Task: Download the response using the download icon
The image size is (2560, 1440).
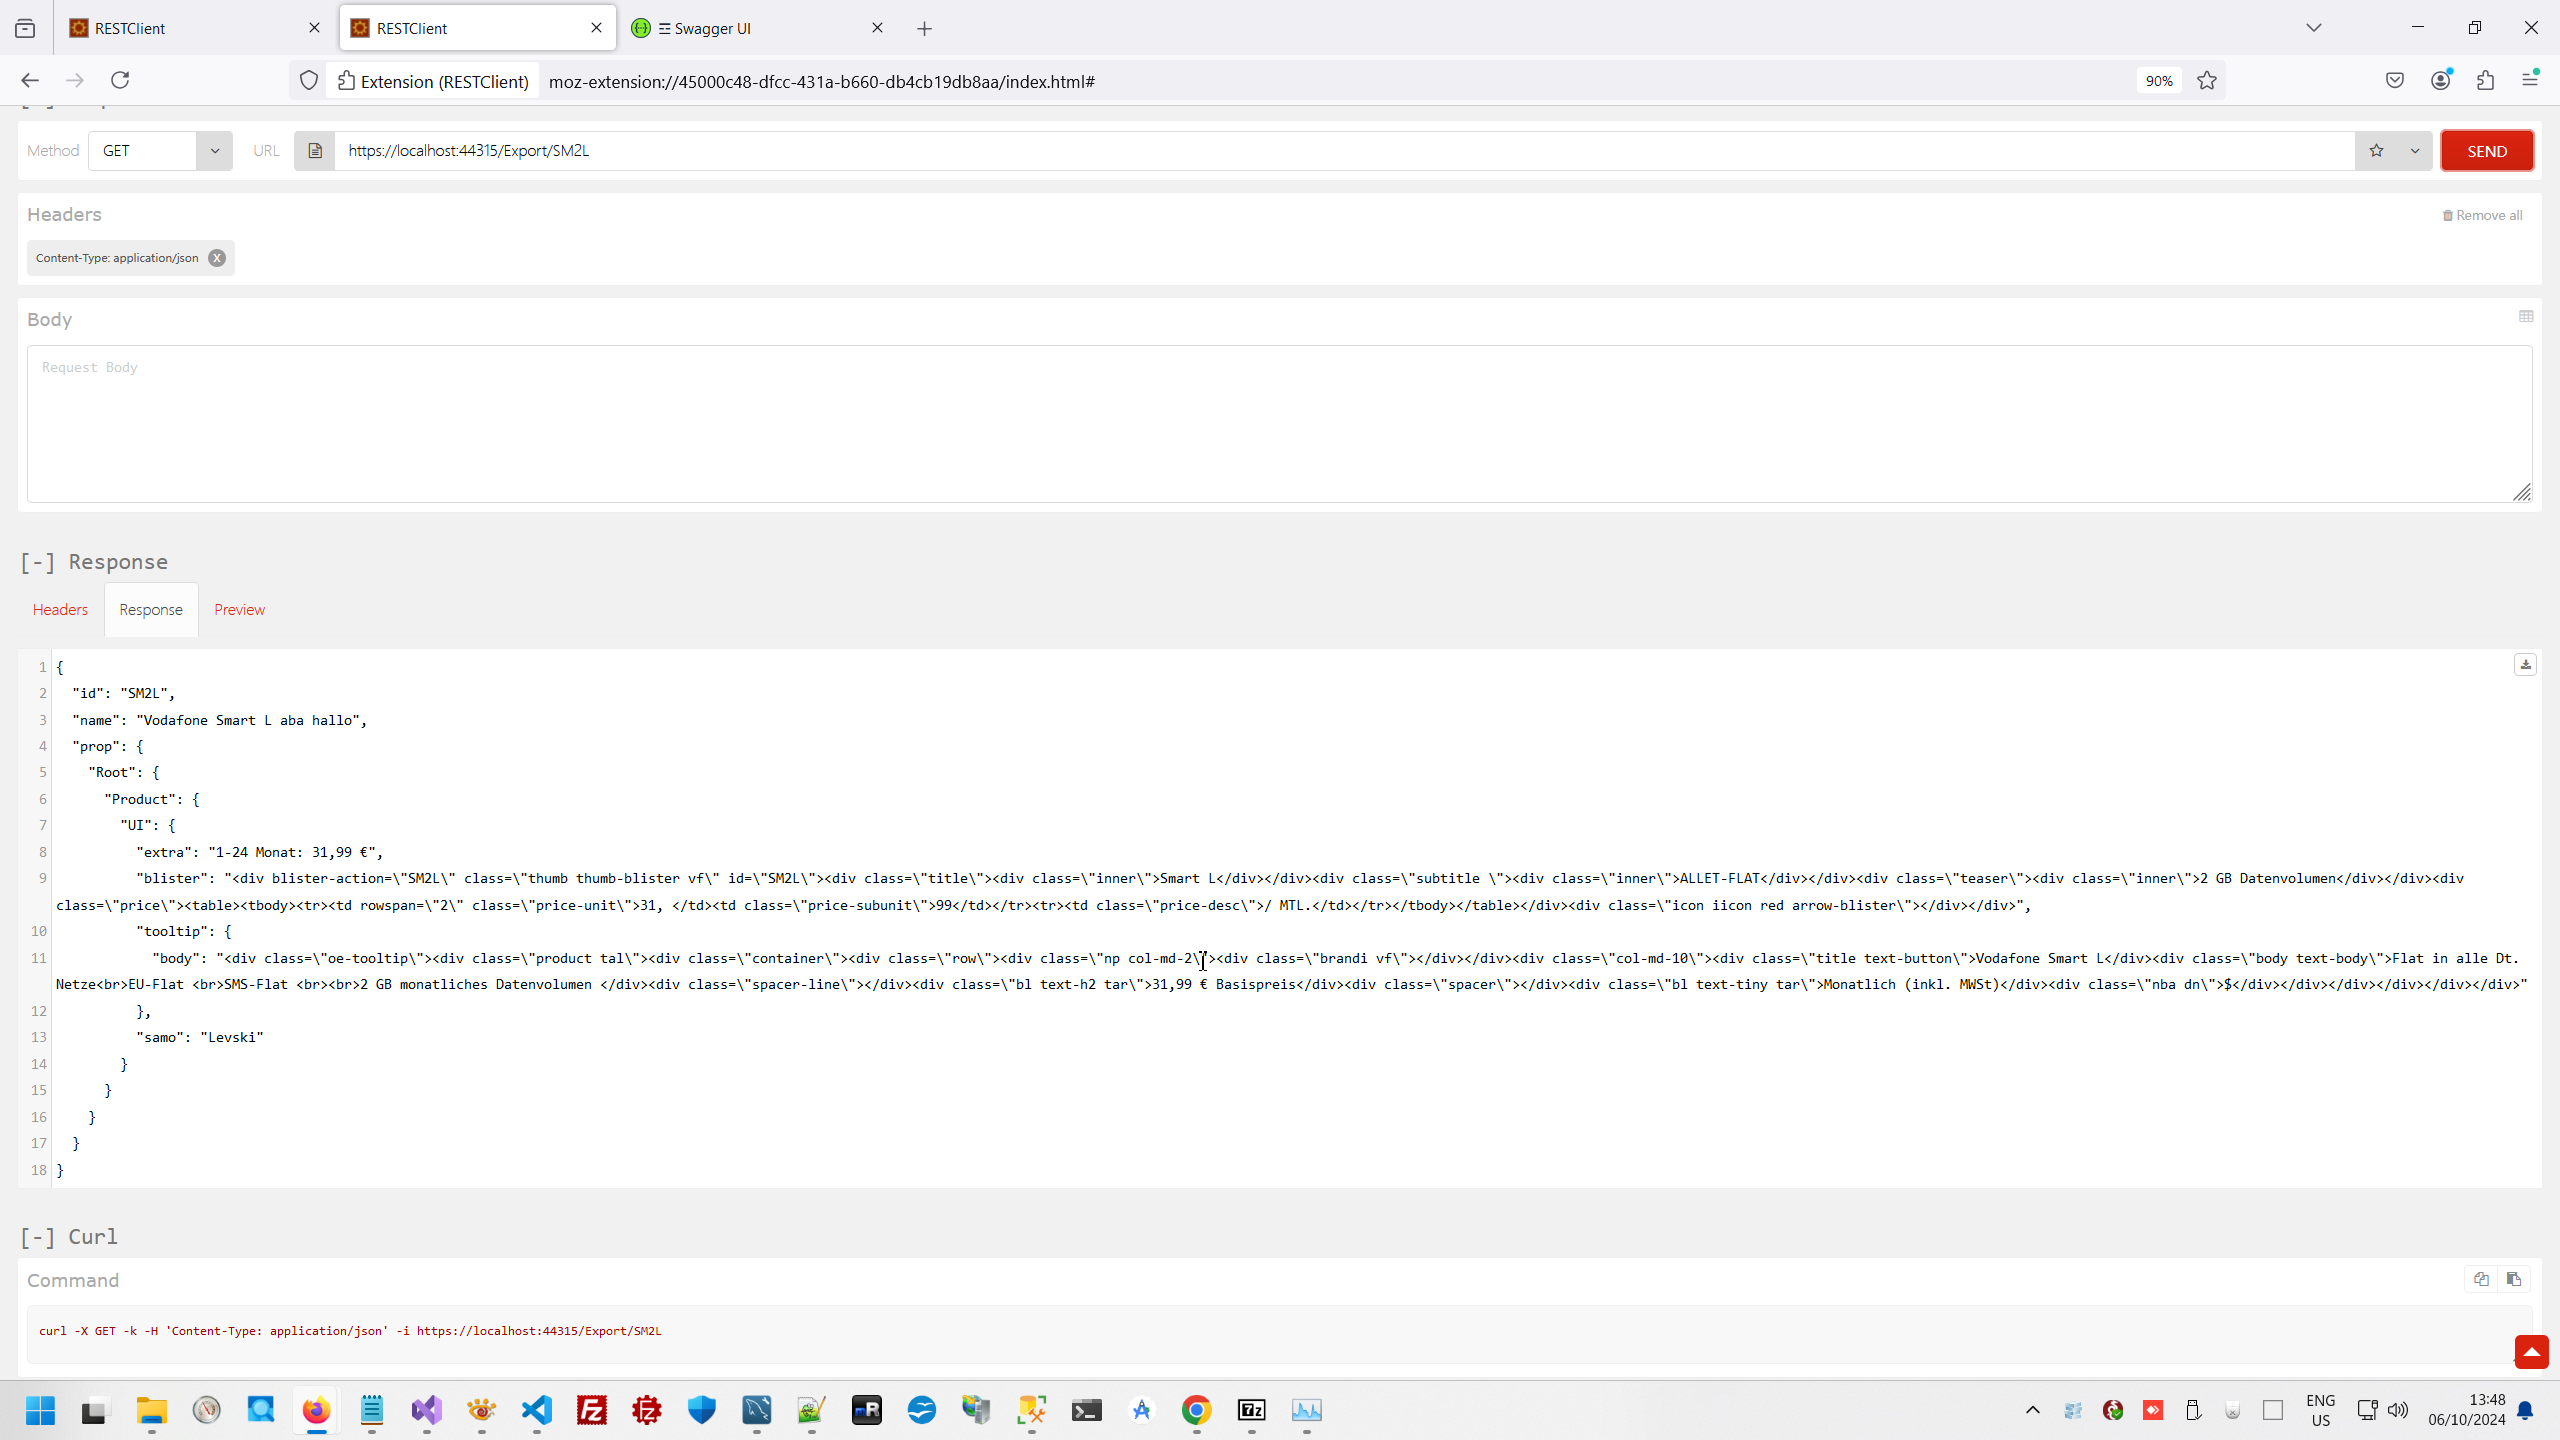Action: click(x=2525, y=665)
